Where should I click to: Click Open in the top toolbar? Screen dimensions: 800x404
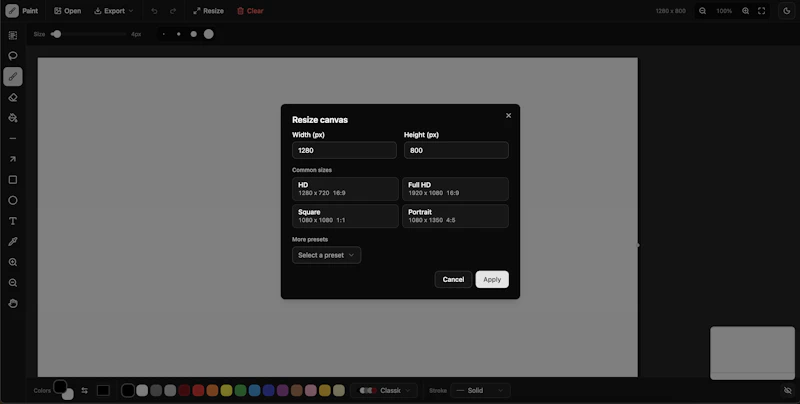[67, 11]
